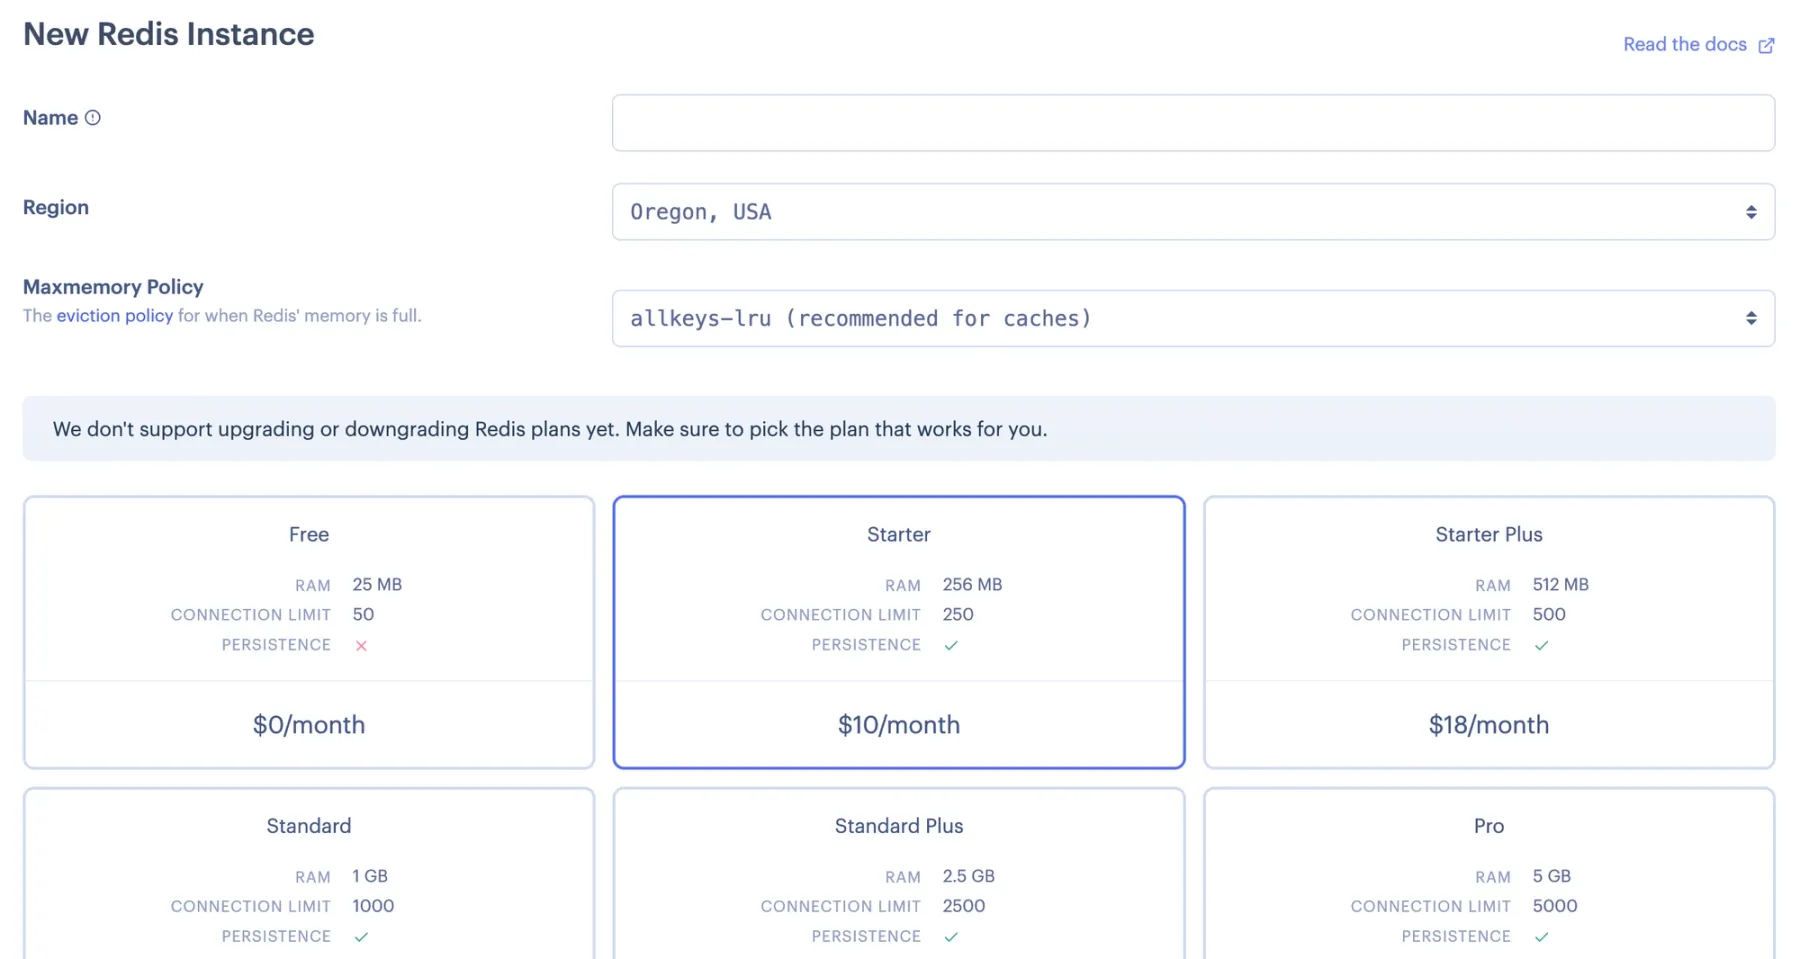This screenshot has height=959, width=1800.
Task: Open the Read the docs page
Action: click(x=1685, y=44)
